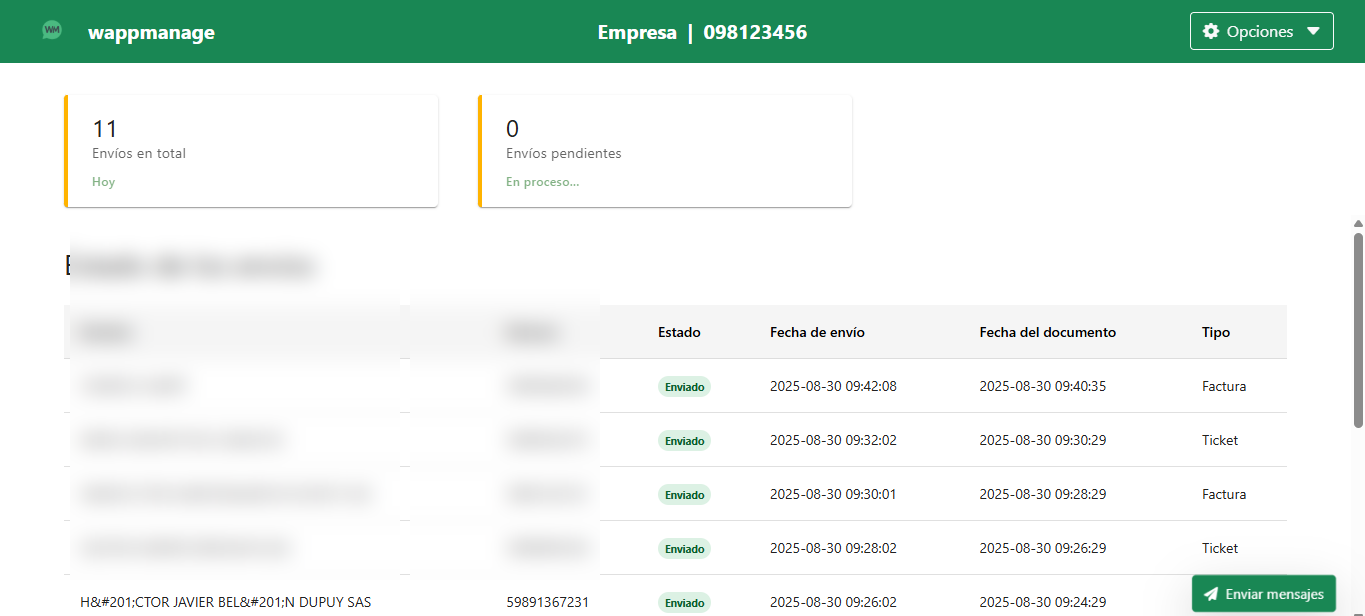This screenshot has width=1365, height=616.
Task: Click the page's vertical scrollbar thumb
Action: (x=1358, y=330)
